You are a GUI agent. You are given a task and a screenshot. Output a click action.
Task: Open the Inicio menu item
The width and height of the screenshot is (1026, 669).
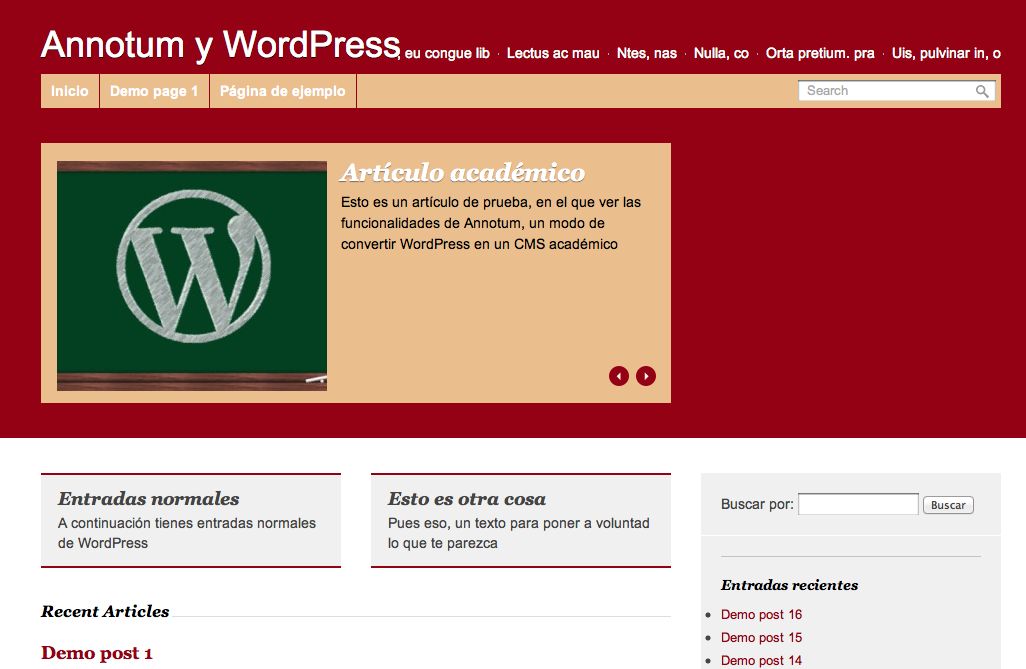click(70, 91)
